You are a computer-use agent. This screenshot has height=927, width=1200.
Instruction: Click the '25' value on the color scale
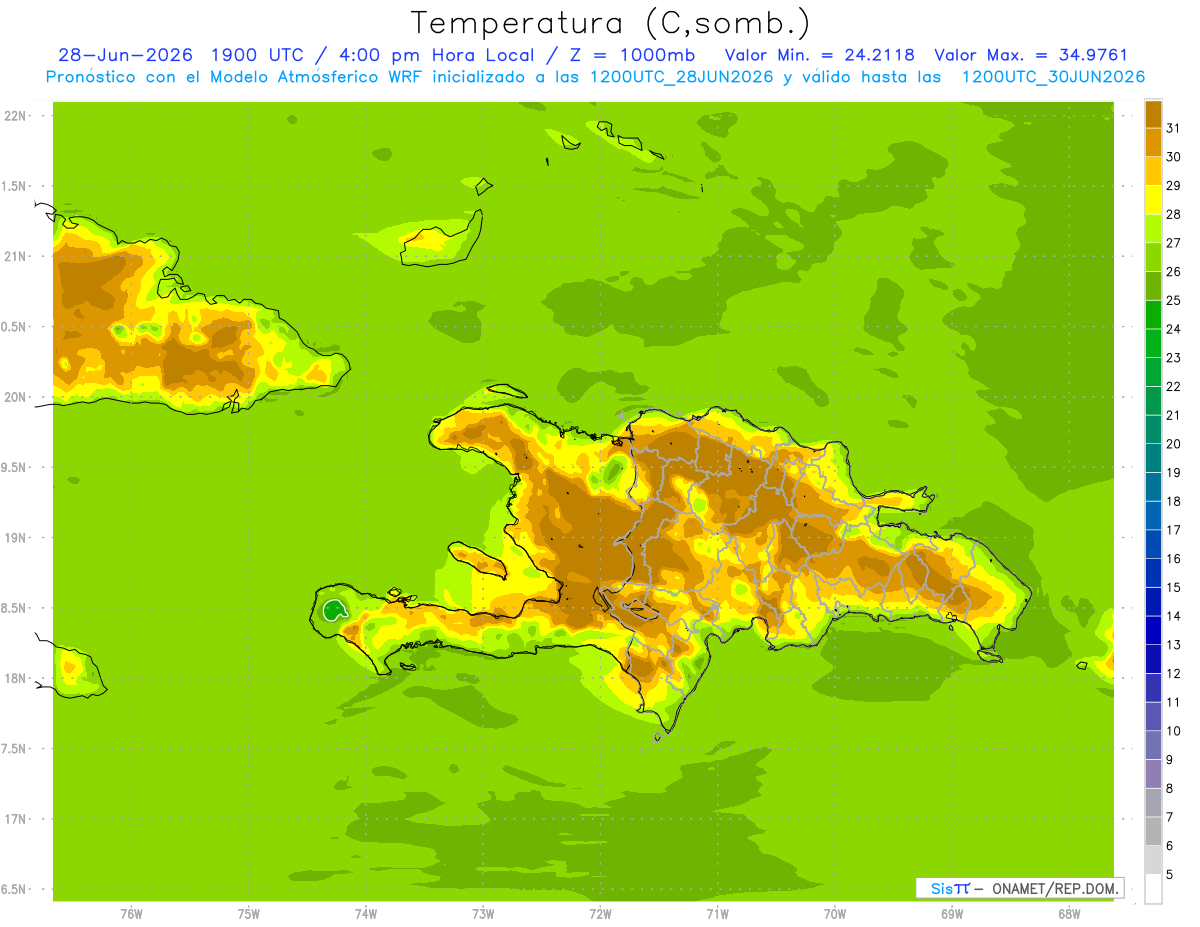[x=1174, y=300]
